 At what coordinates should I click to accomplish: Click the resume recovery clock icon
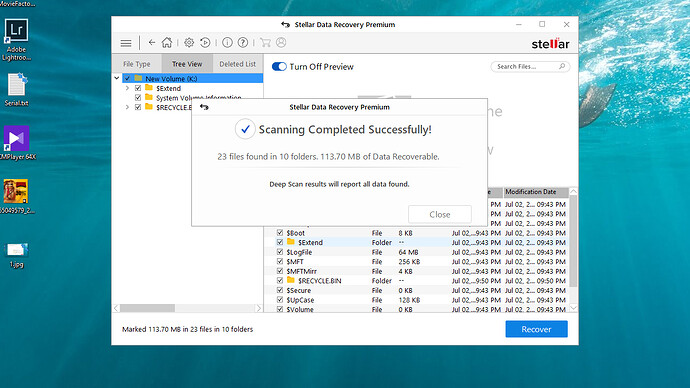205,43
